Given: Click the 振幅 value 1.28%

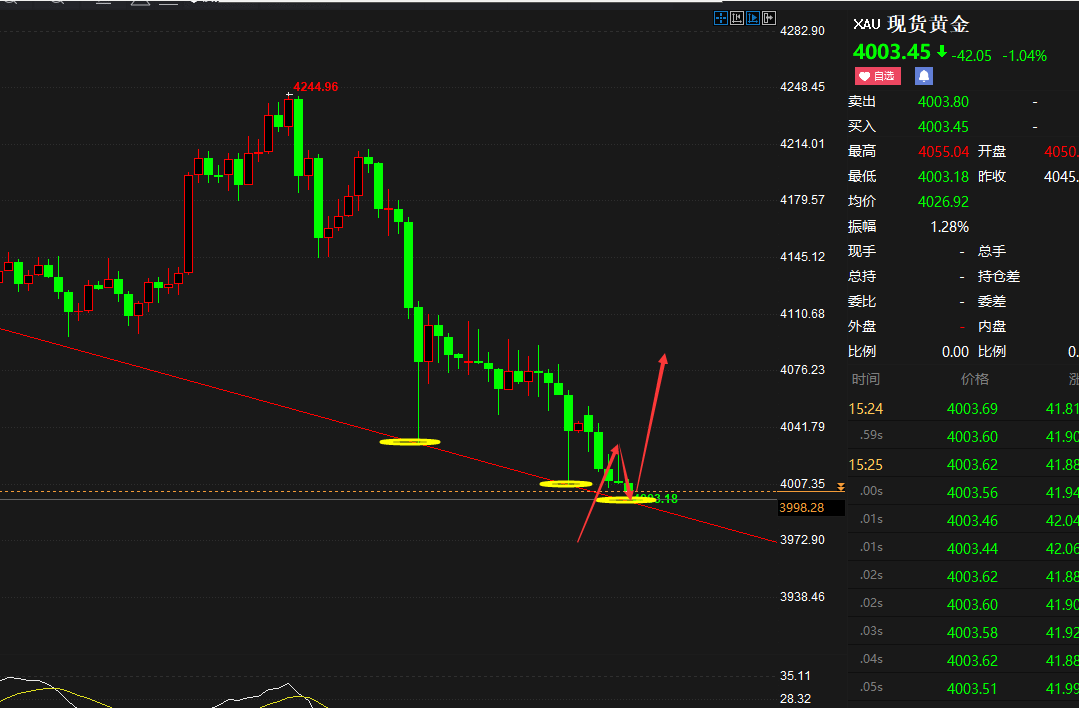Looking at the screenshot, I should 950,227.
